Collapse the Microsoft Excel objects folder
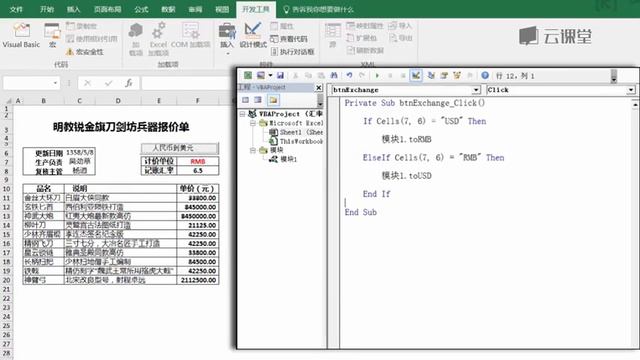This screenshot has height=360, width=640. 253,123
